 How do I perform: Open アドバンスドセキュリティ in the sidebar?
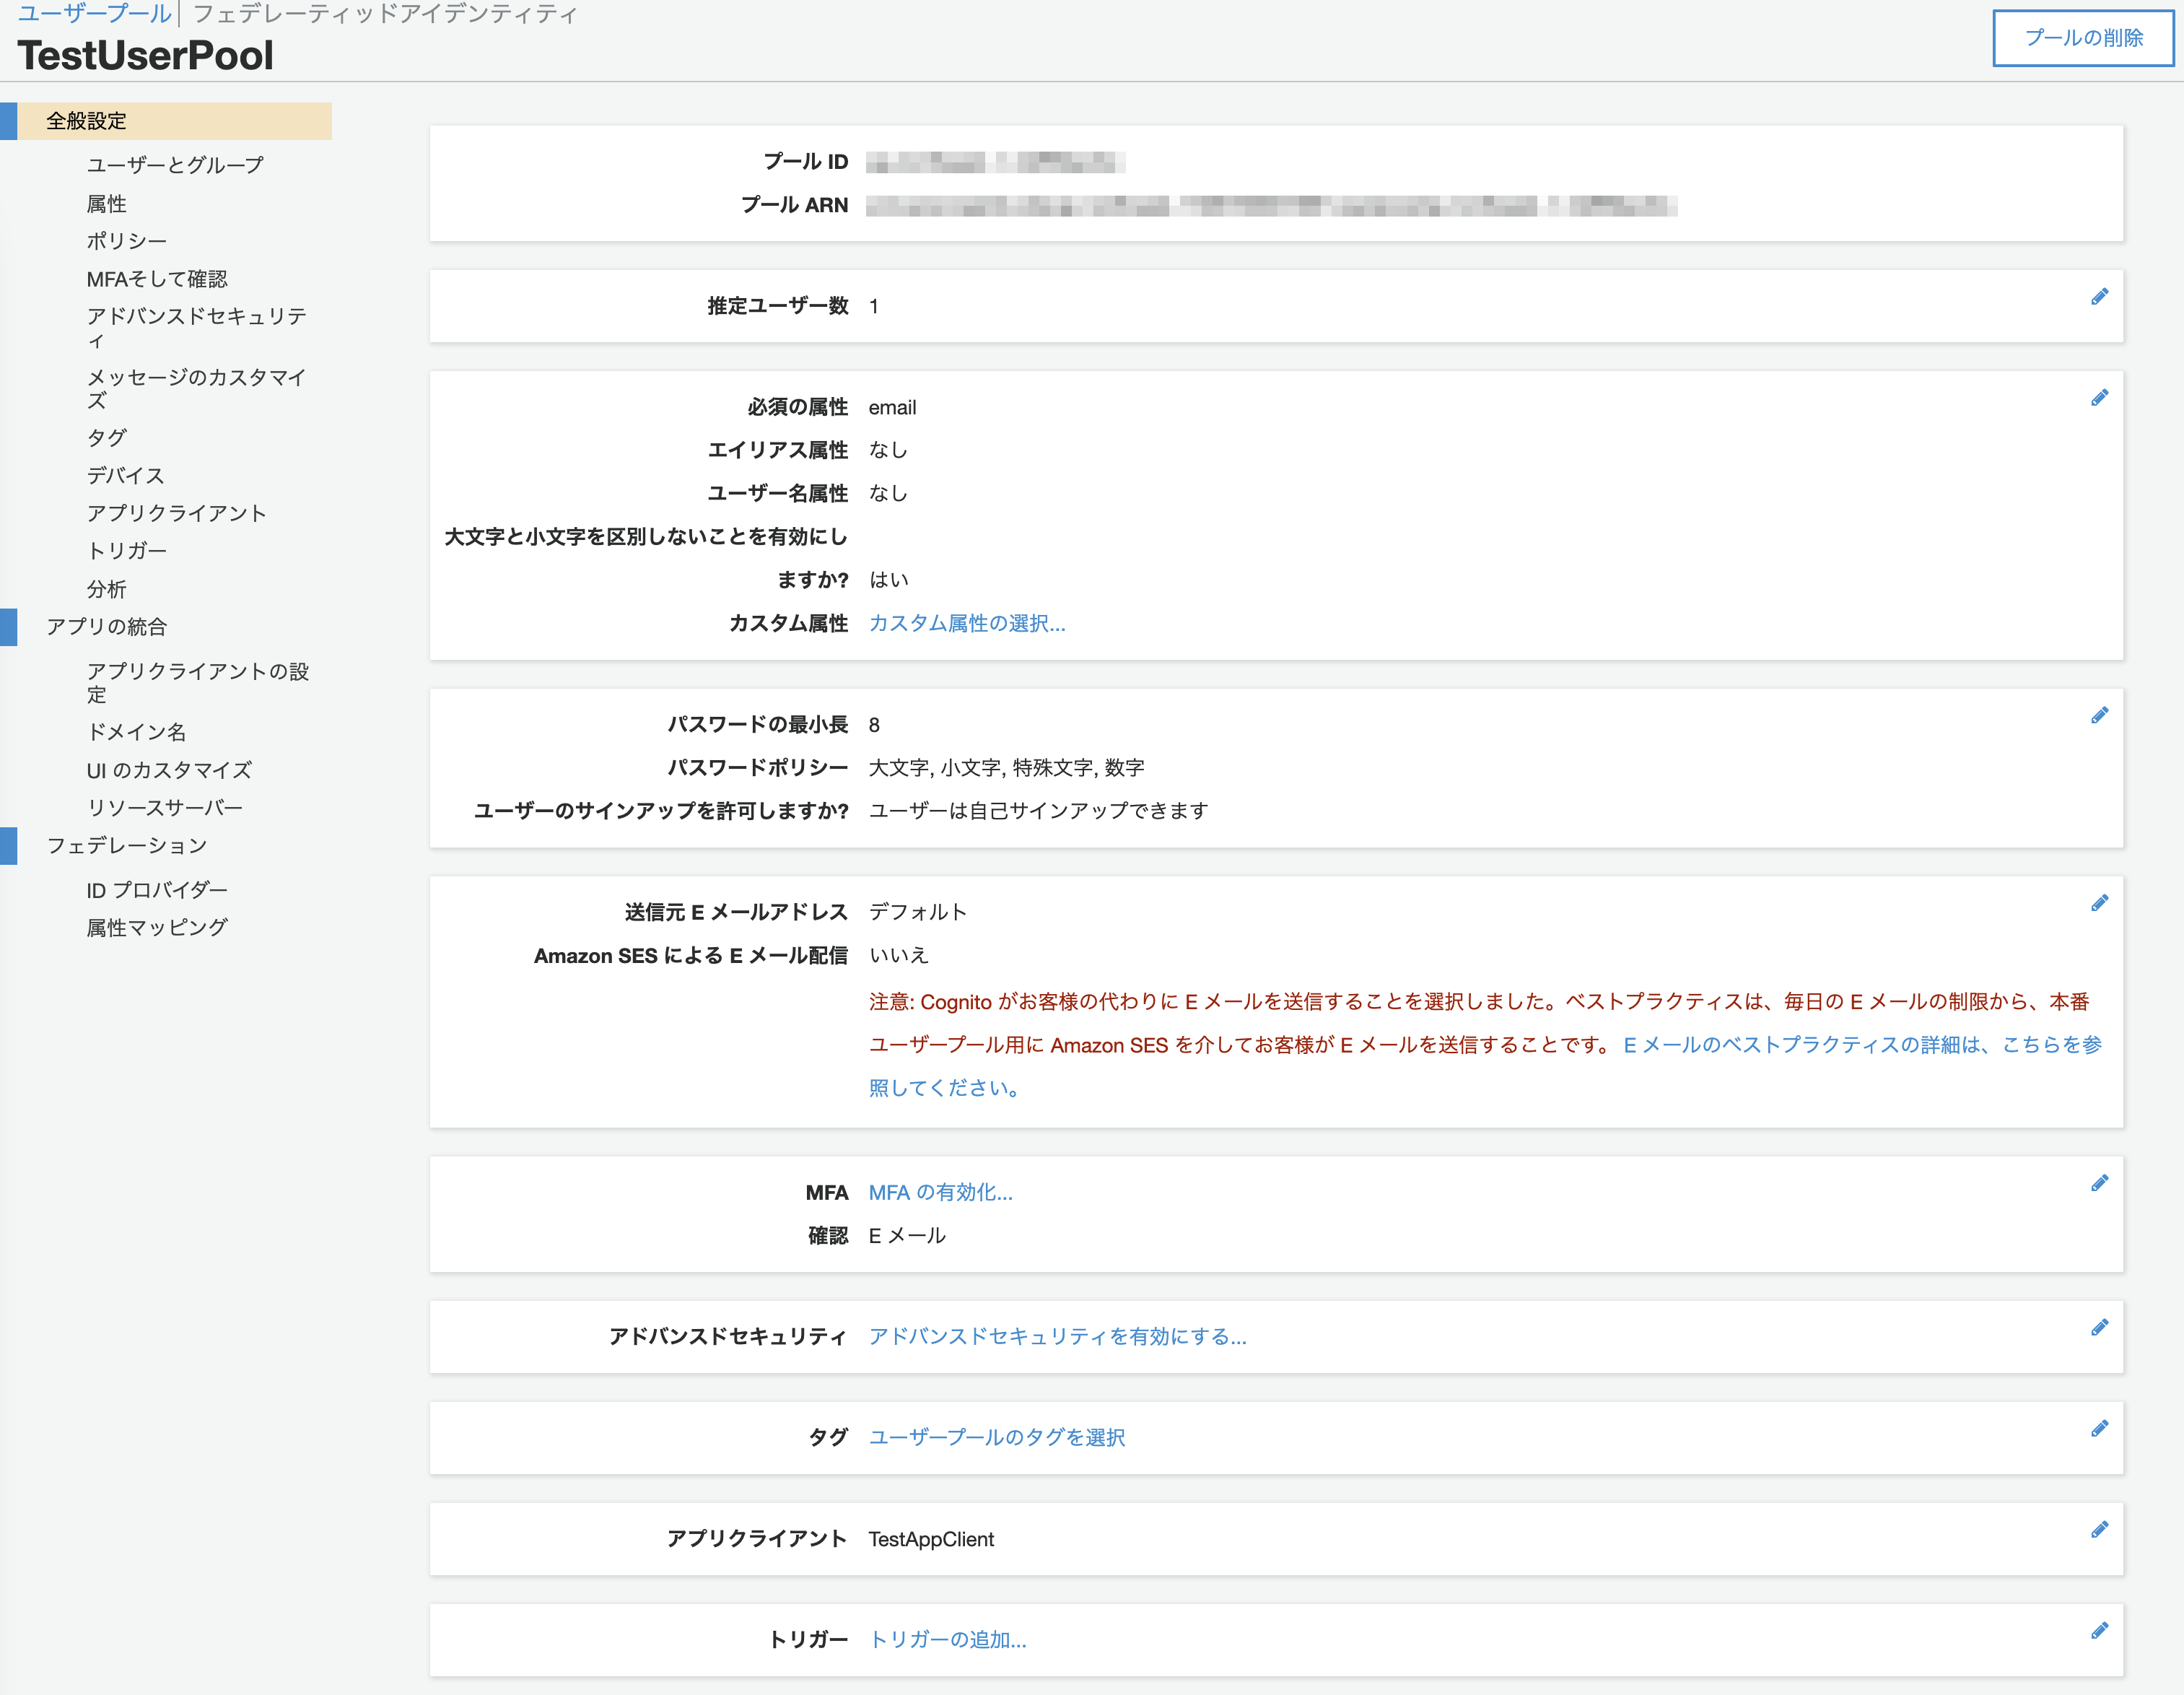coord(196,328)
